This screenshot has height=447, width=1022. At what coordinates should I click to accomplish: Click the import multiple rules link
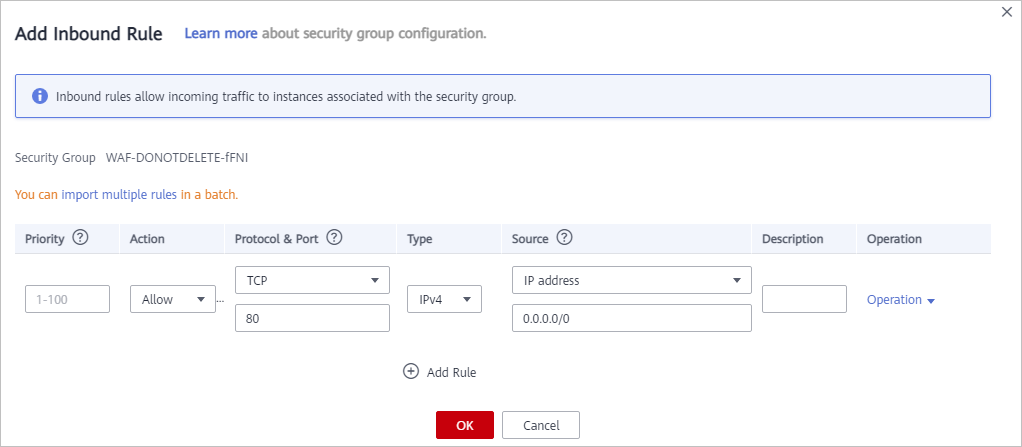pyautogui.click(x=119, y=194)
